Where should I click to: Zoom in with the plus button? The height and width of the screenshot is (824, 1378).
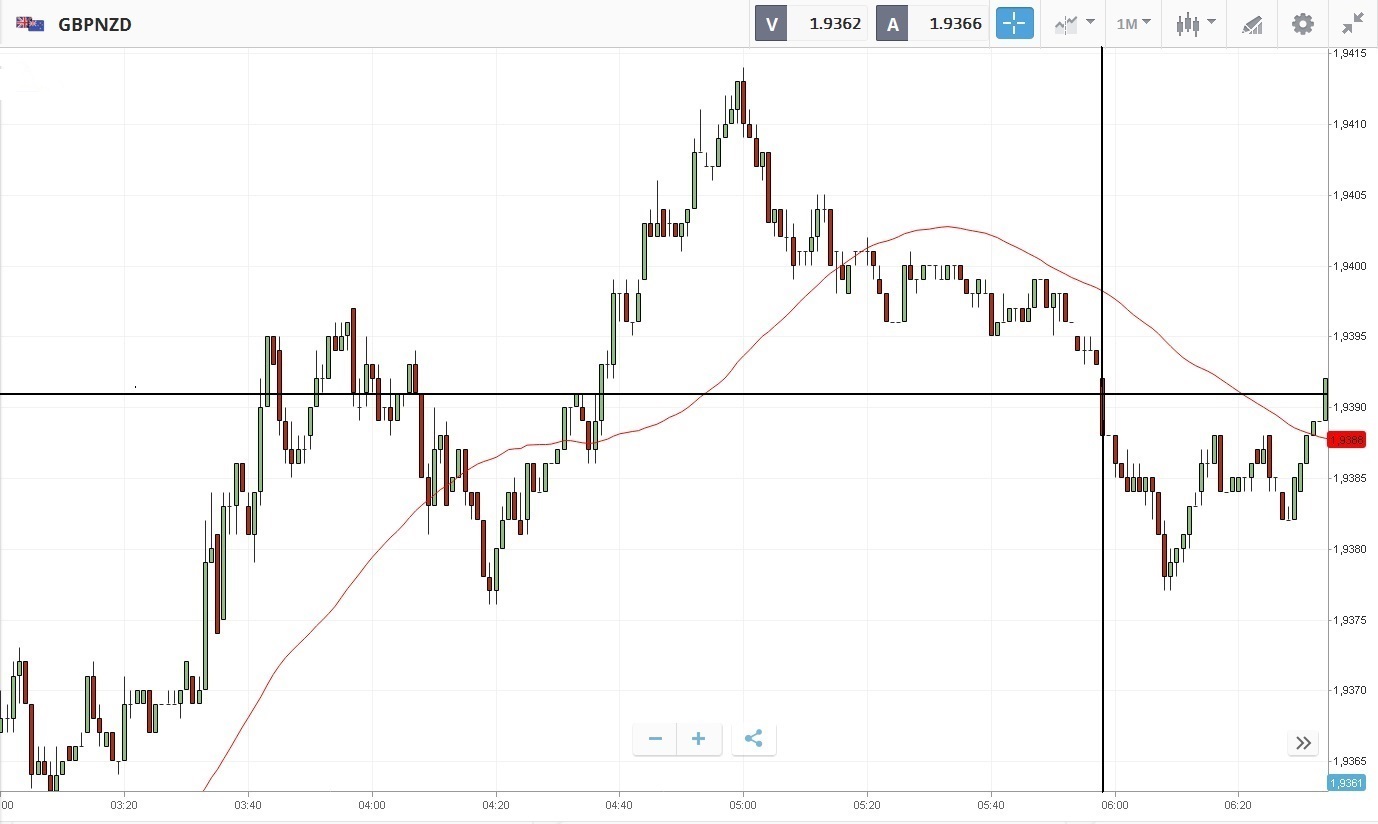pyautogui.click(x=699, y=739)
